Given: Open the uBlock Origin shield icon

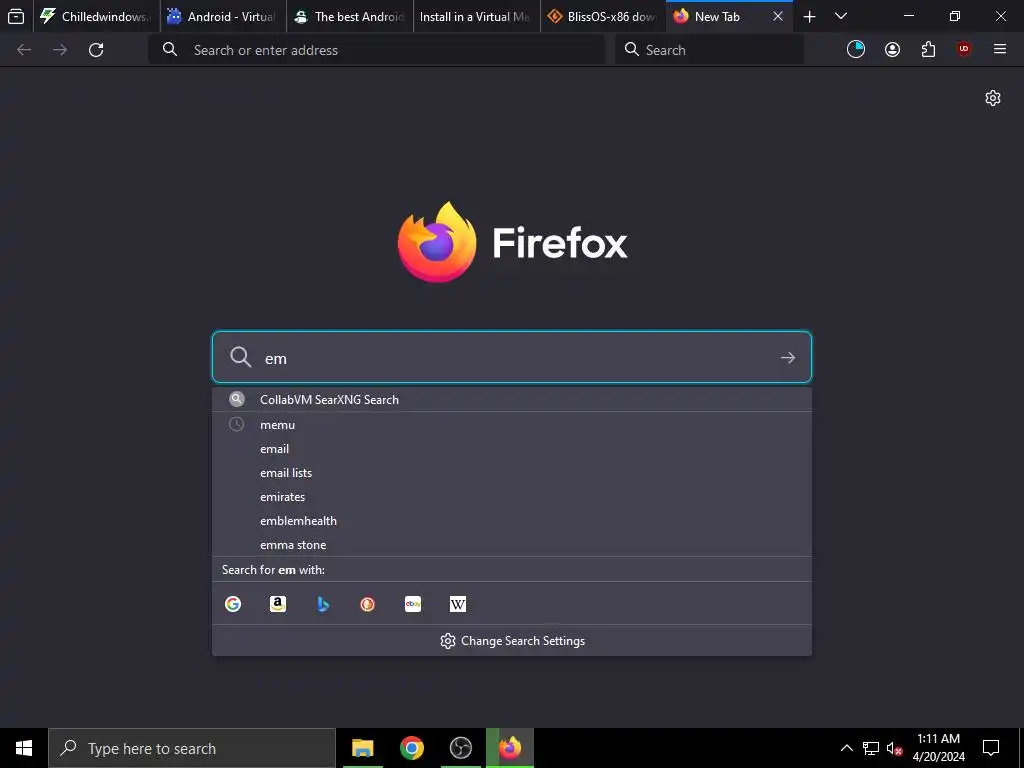Looking at the screenshot, I should click(964, 50).
